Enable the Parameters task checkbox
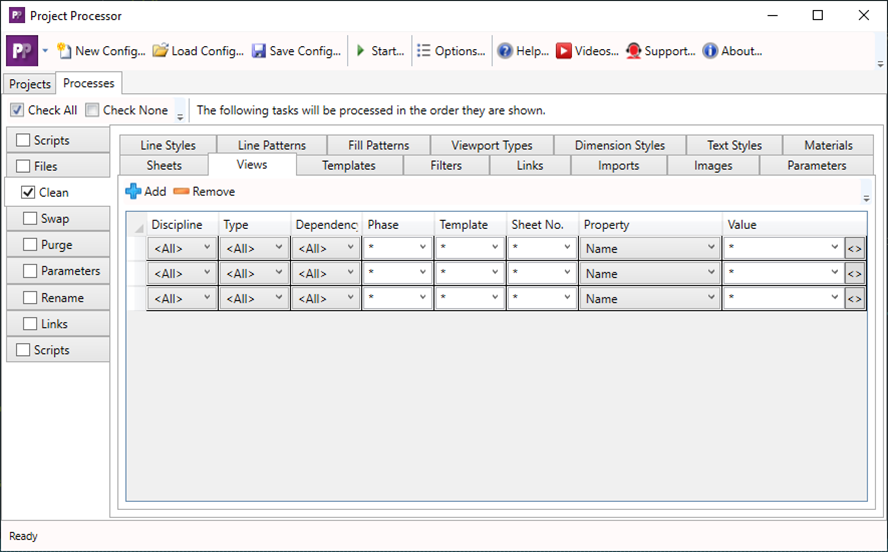This screenshot has height=552, width=888. (30, 271)
